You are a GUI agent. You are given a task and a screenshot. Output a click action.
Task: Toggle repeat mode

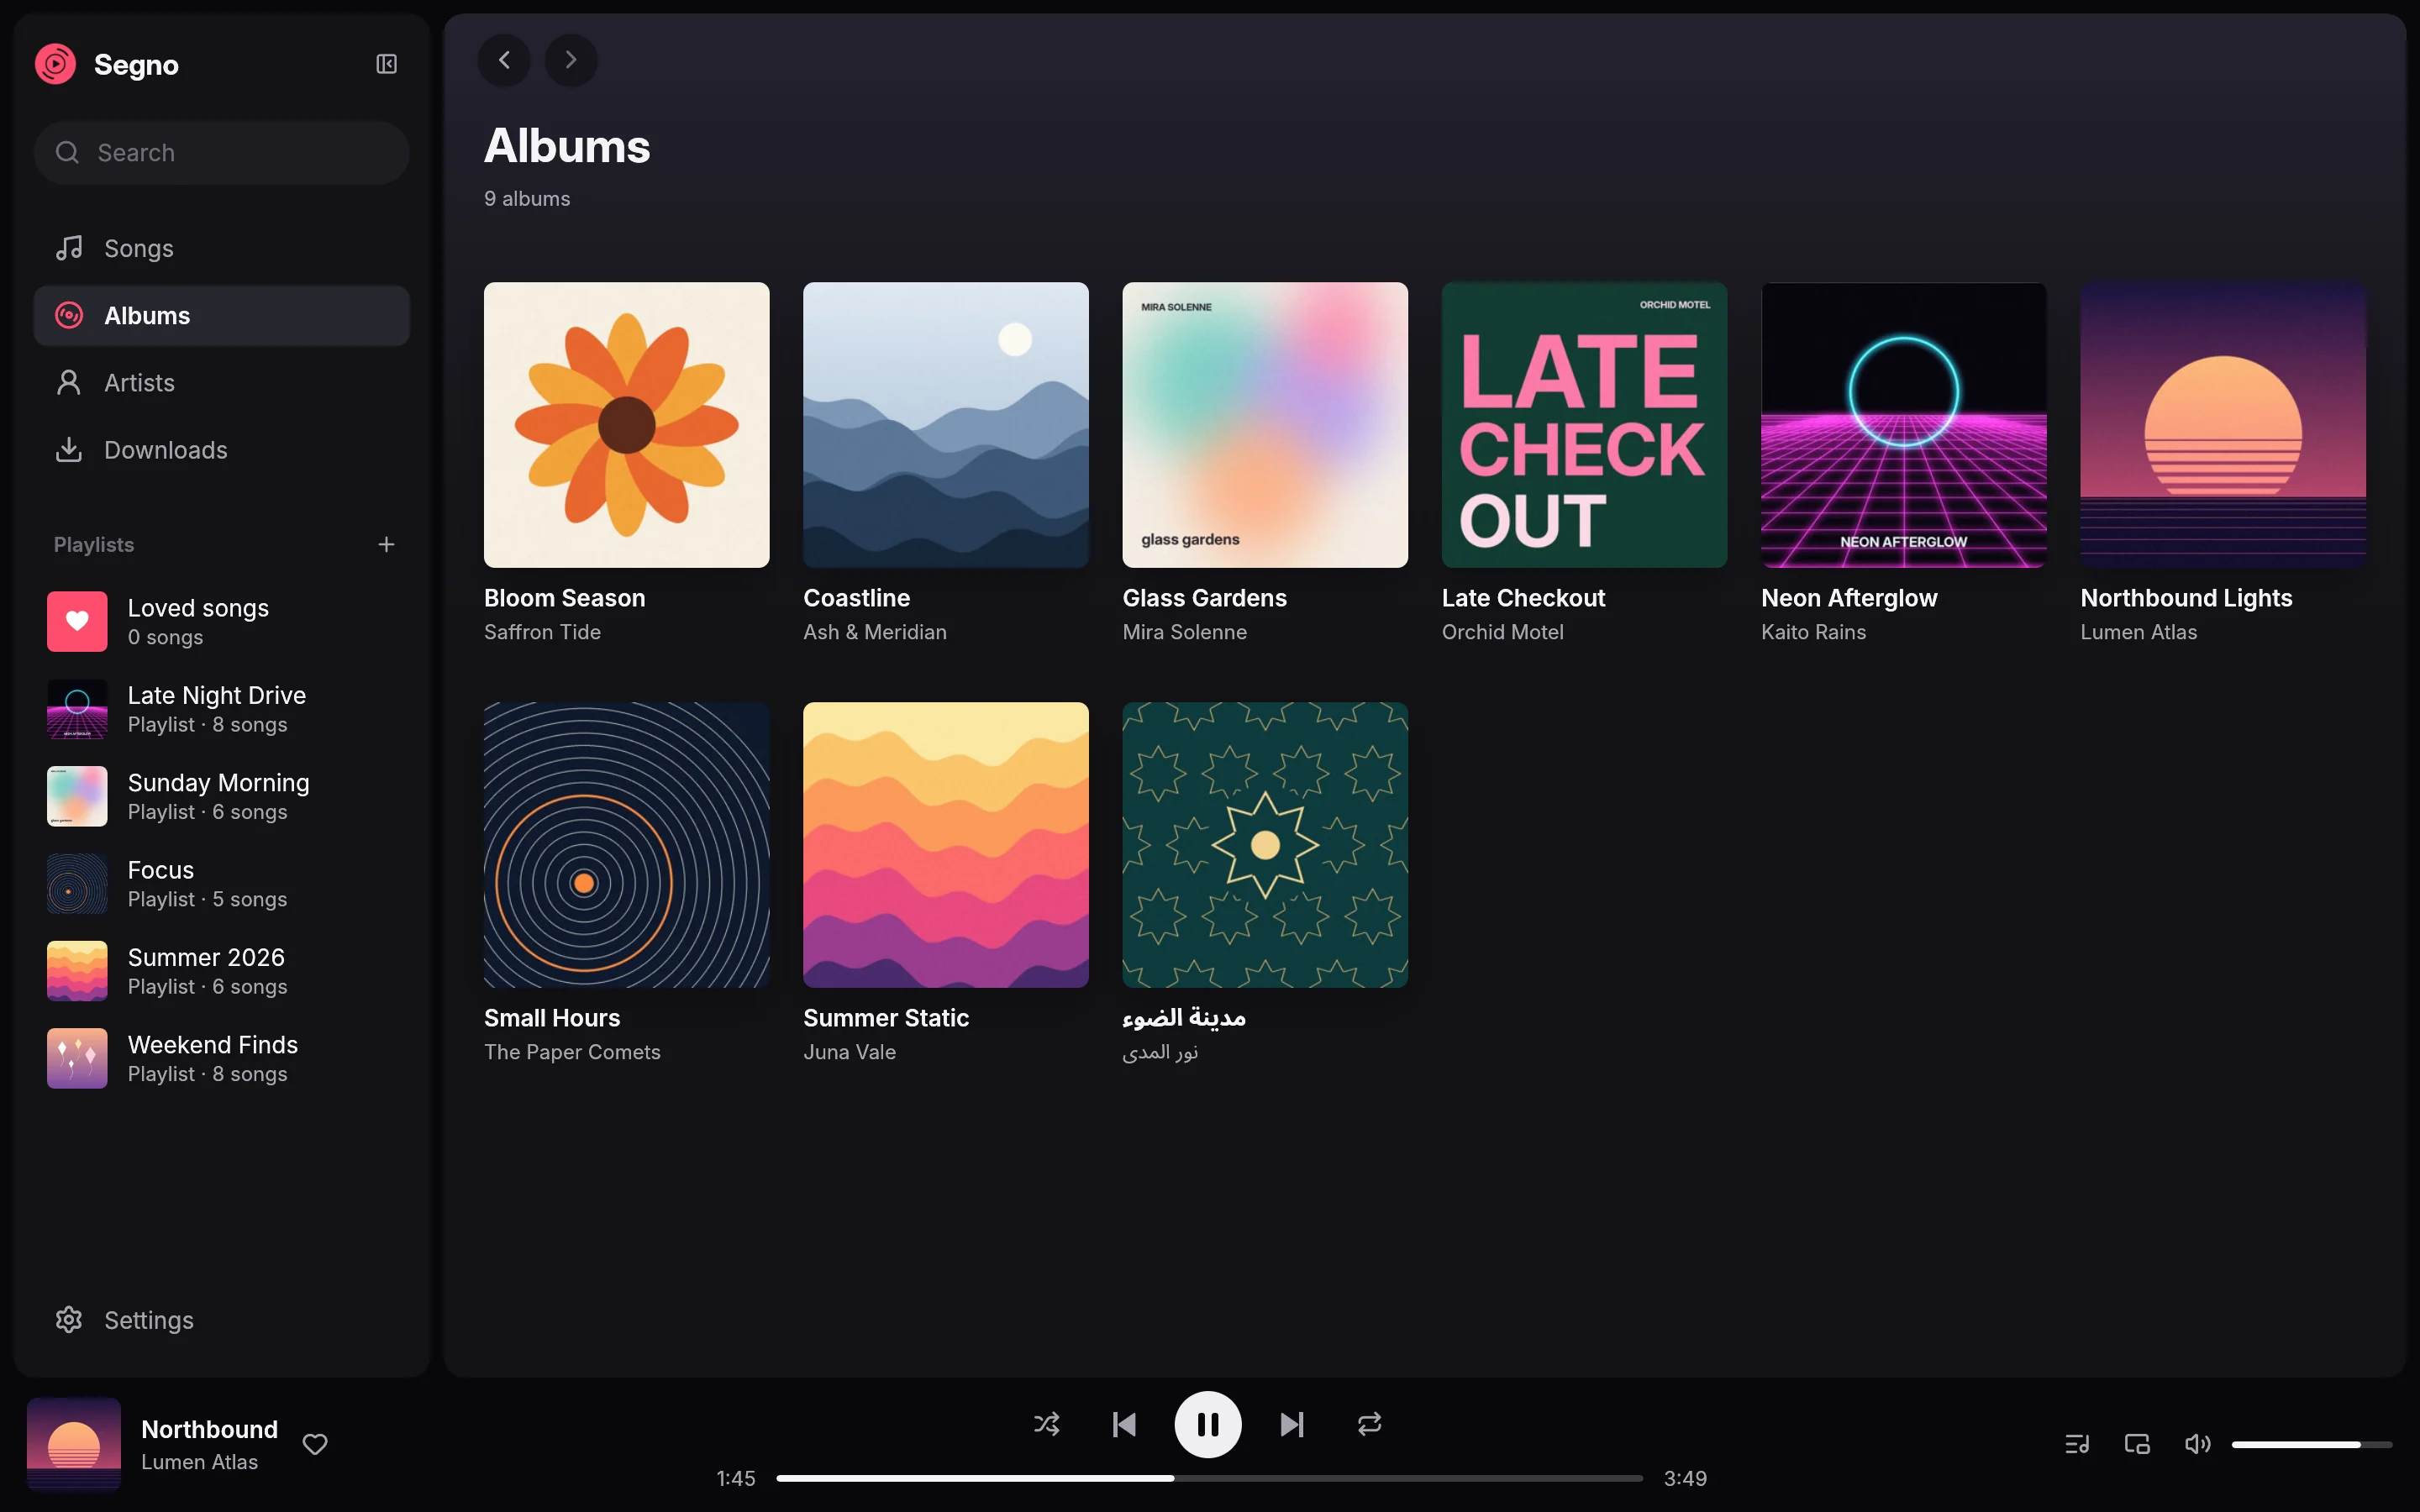[1370, 1424]
